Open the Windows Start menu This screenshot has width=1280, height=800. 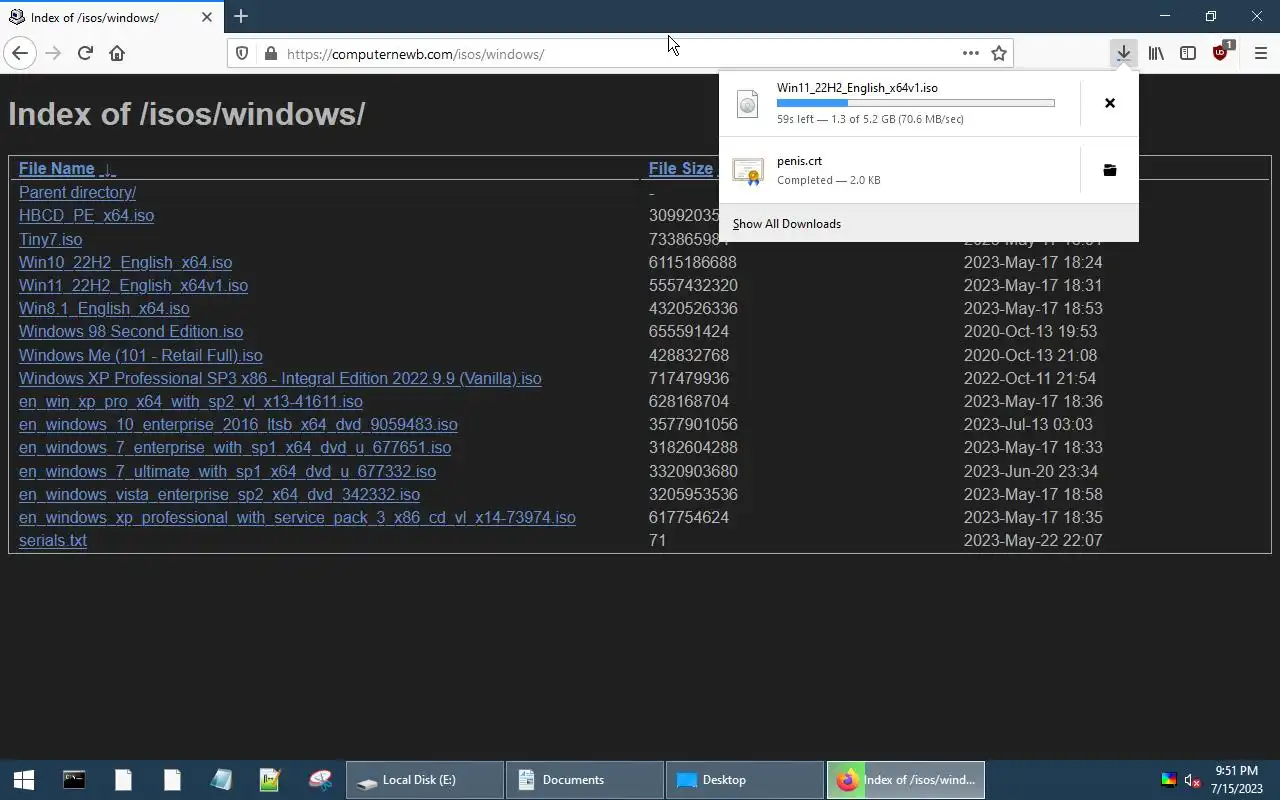point(24,780)
